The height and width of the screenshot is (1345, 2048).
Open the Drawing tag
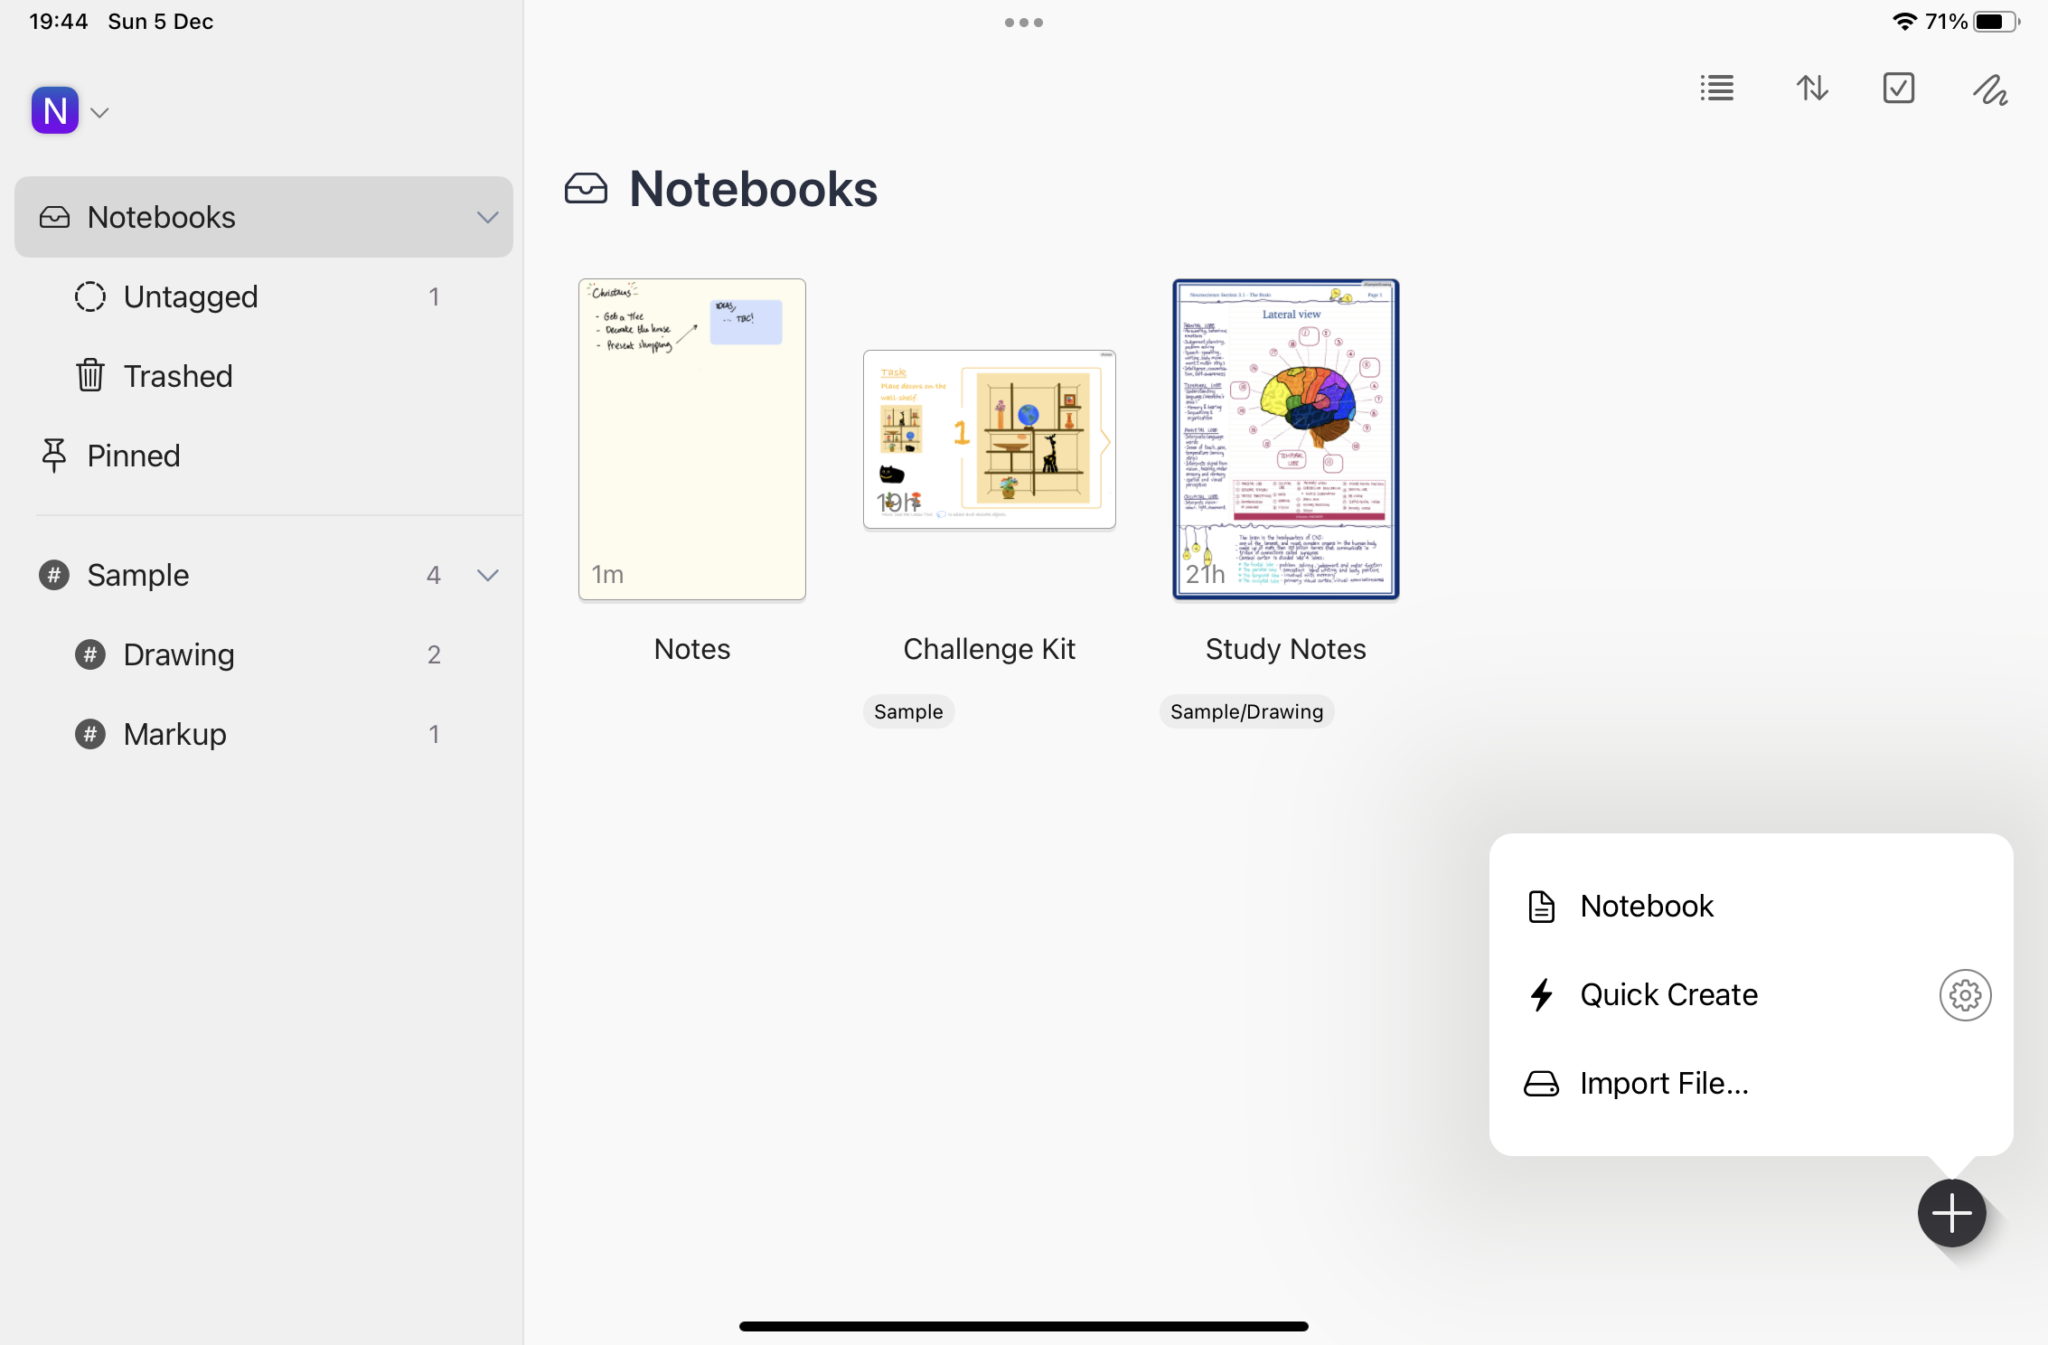(178, 654)
